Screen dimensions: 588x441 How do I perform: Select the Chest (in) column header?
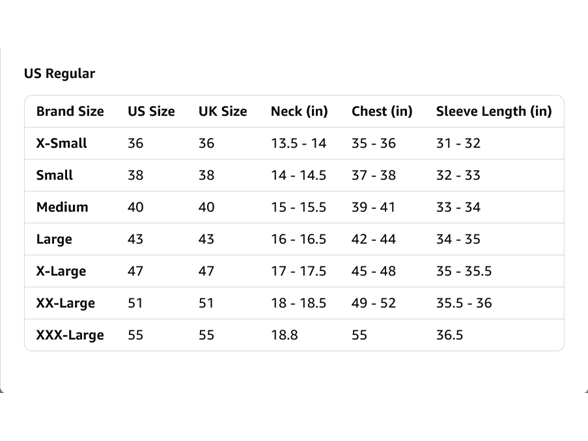click(382, 111)
